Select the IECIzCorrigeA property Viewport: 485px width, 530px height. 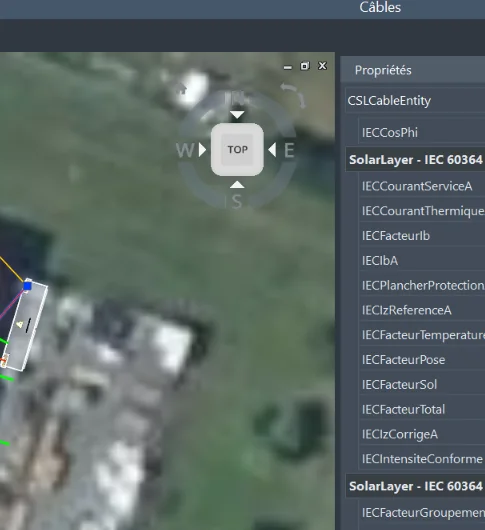[422, 434]
